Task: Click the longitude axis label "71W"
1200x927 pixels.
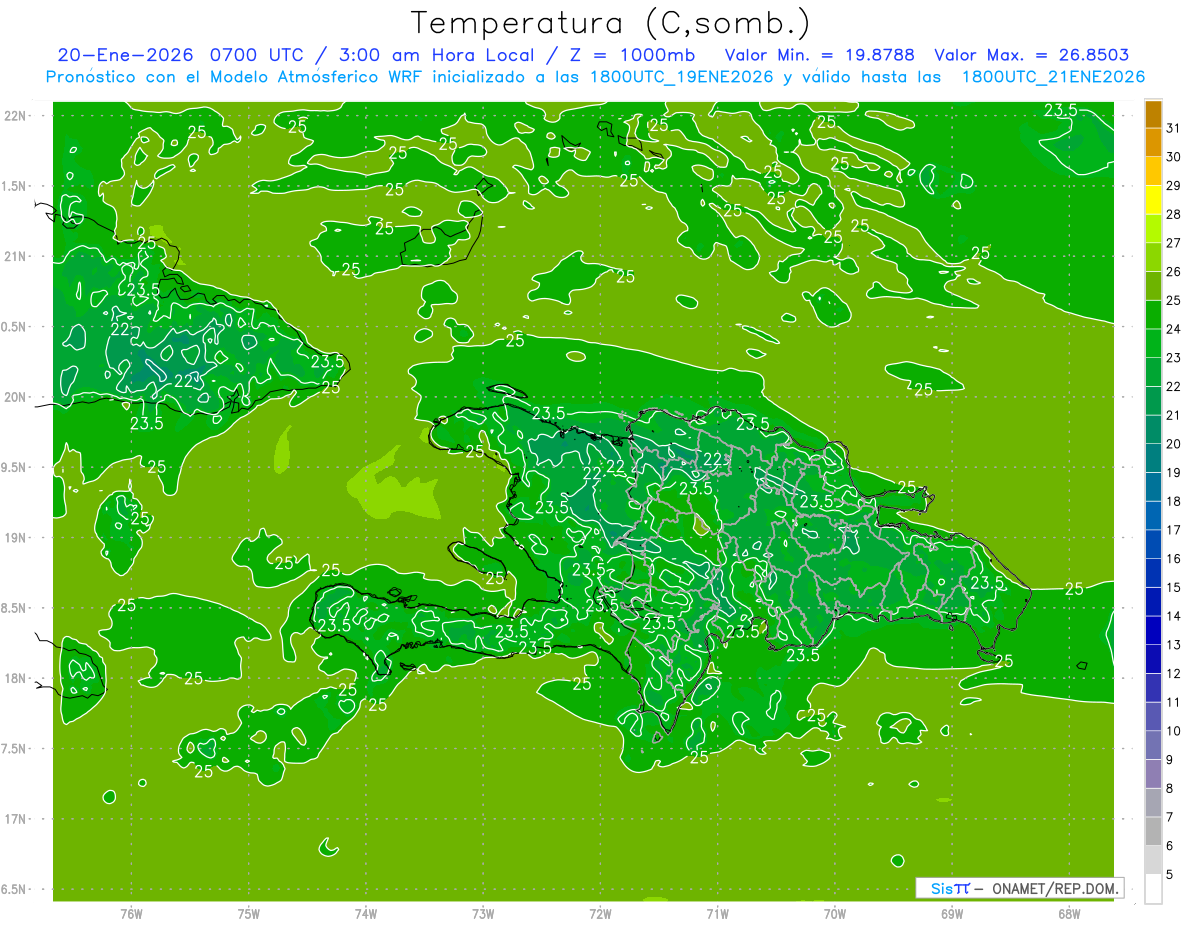Action: pos(717,913)
